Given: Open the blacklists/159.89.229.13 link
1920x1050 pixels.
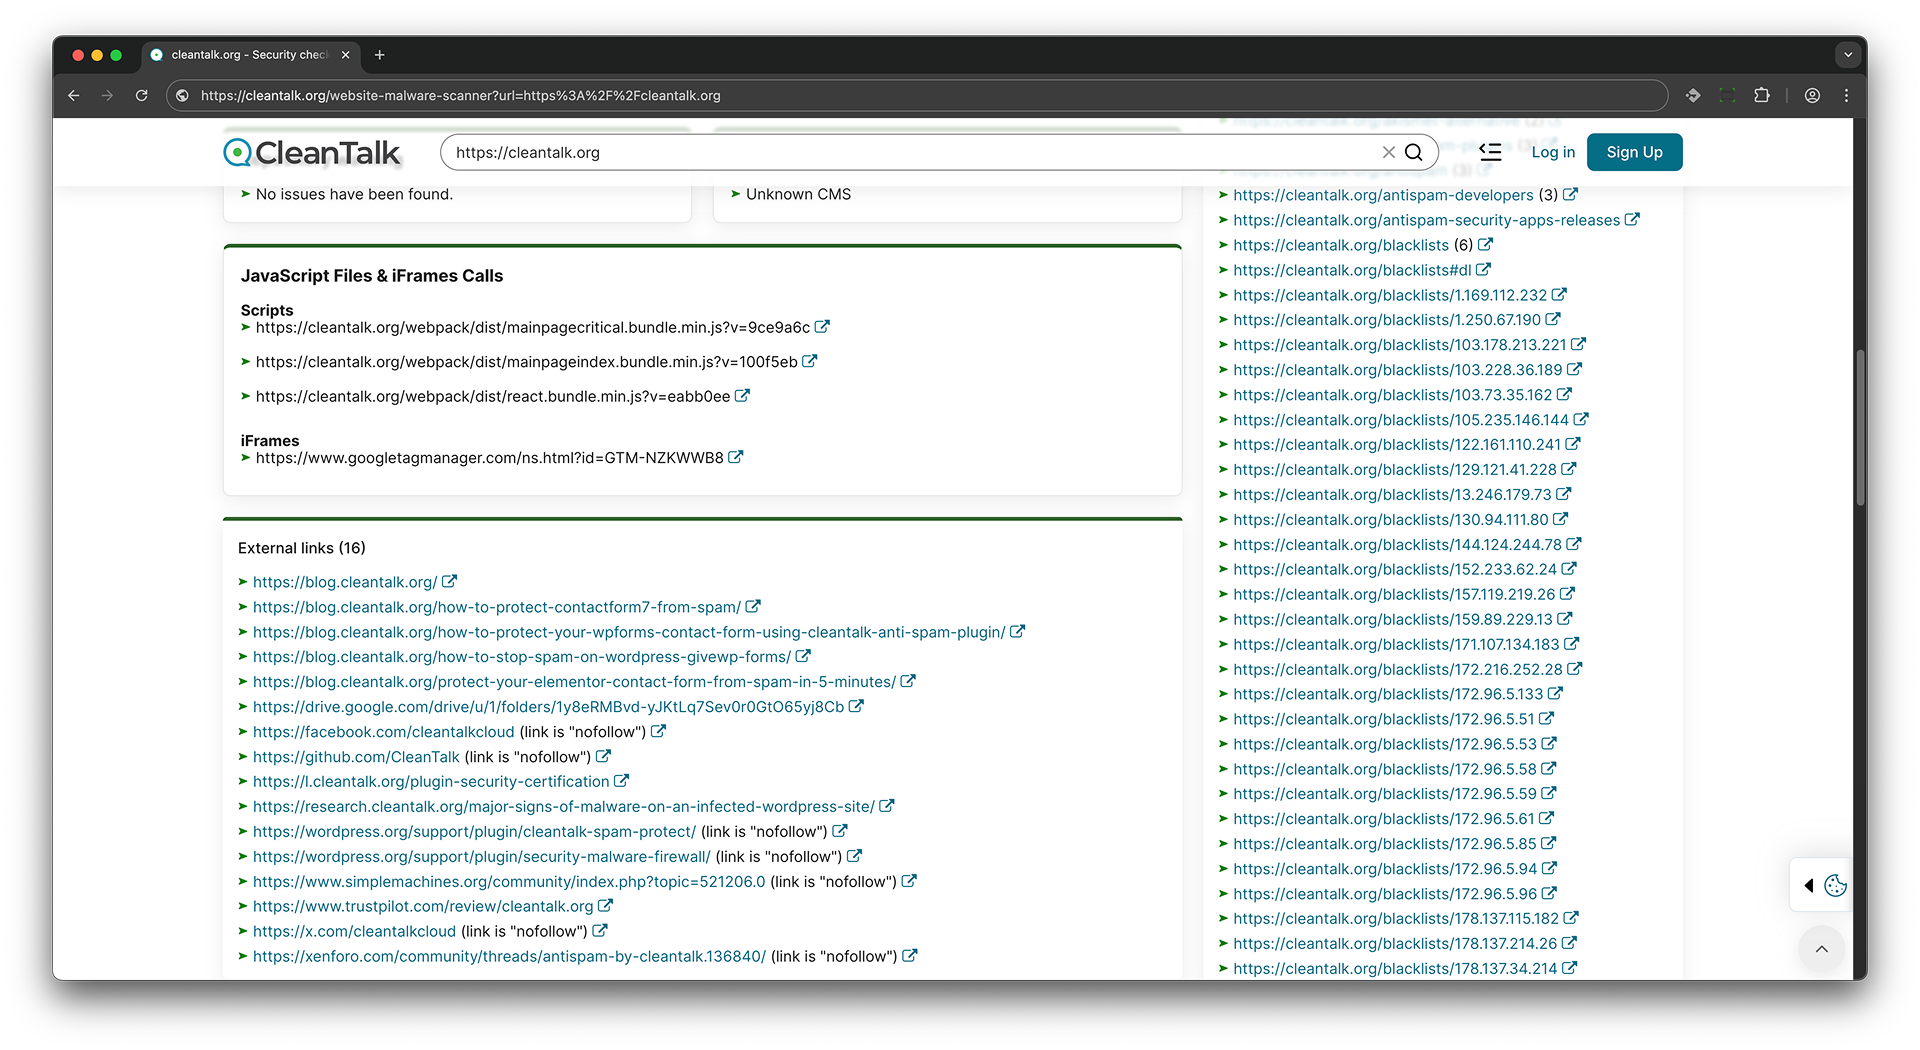Looking at the screenshot, I should [x=1392, y=619].
